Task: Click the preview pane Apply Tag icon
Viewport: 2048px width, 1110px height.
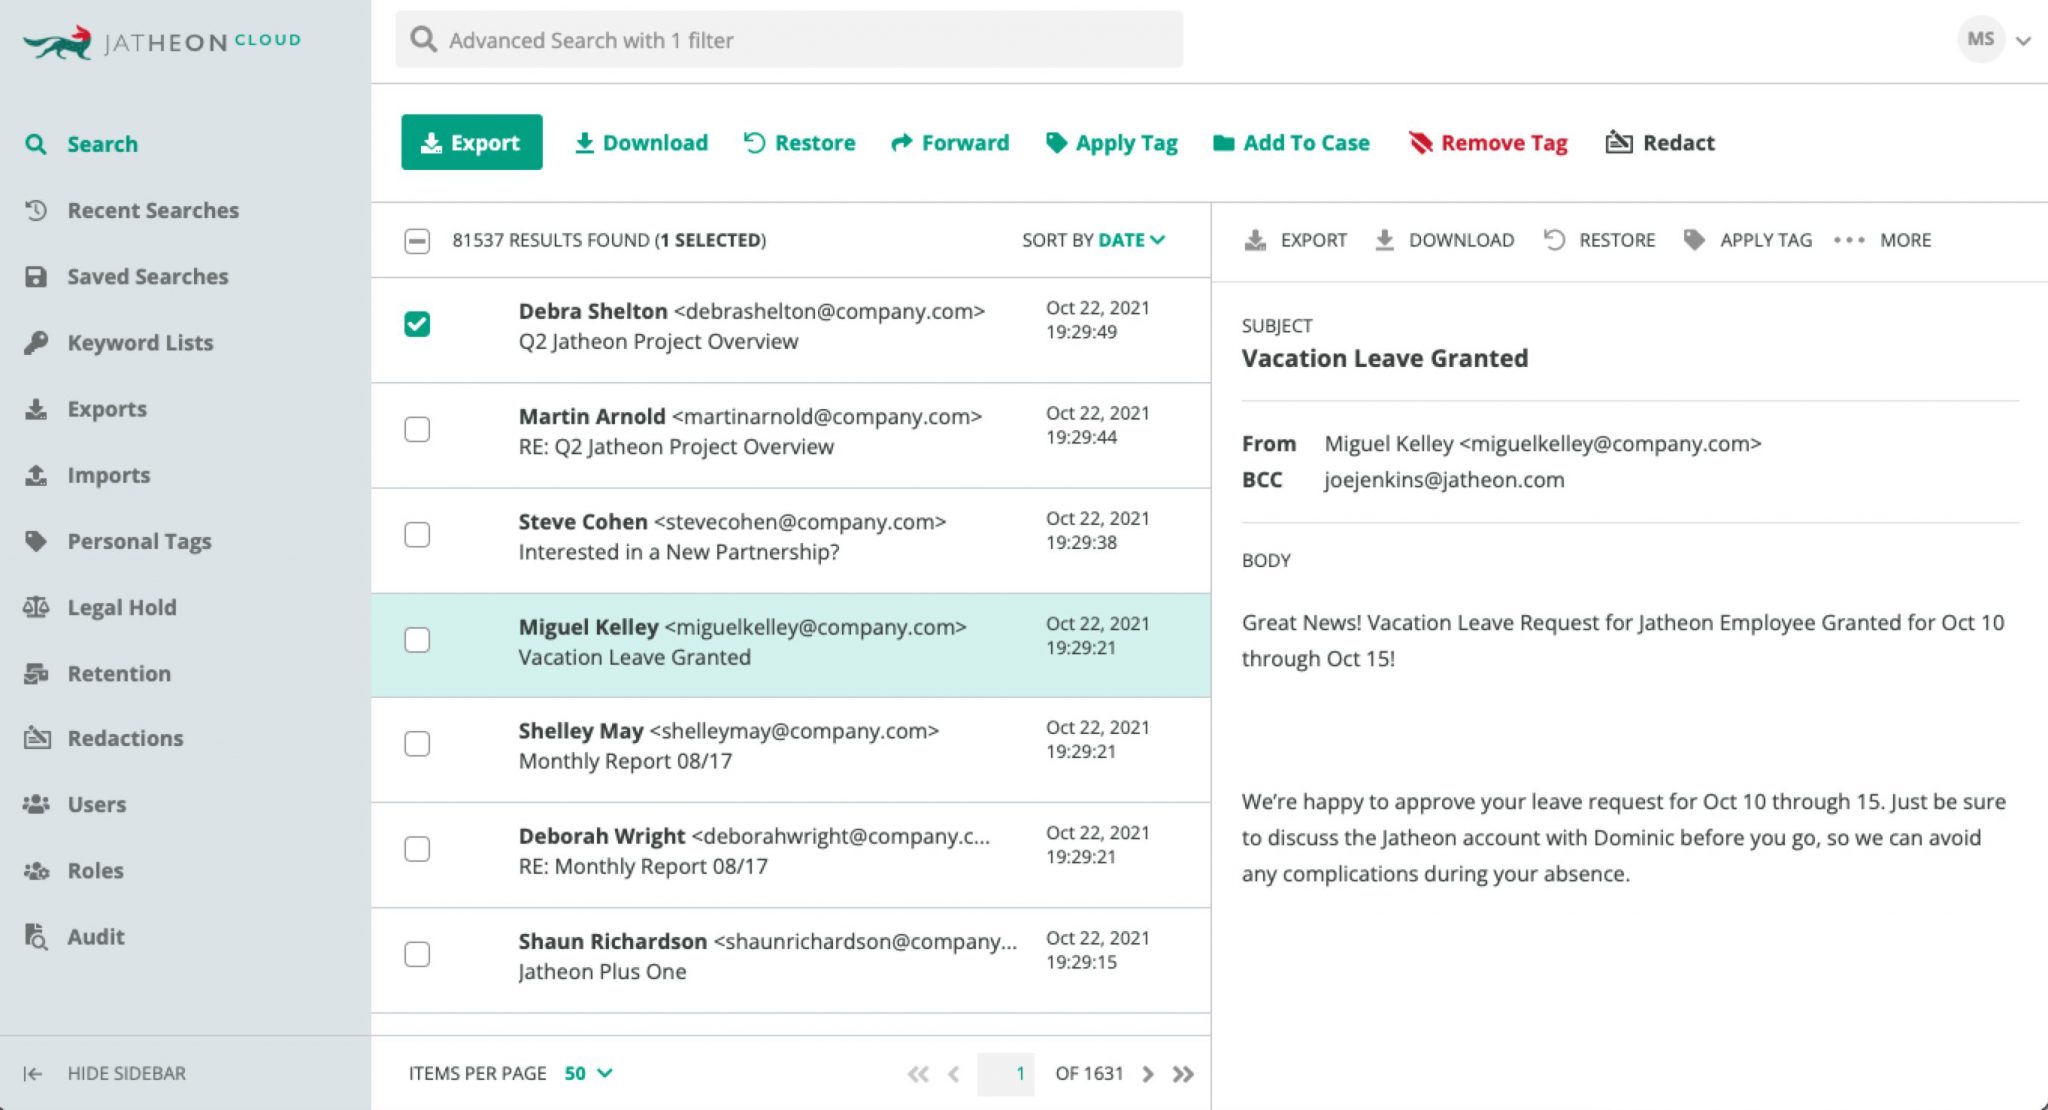Action: [x=1693, y=240]
